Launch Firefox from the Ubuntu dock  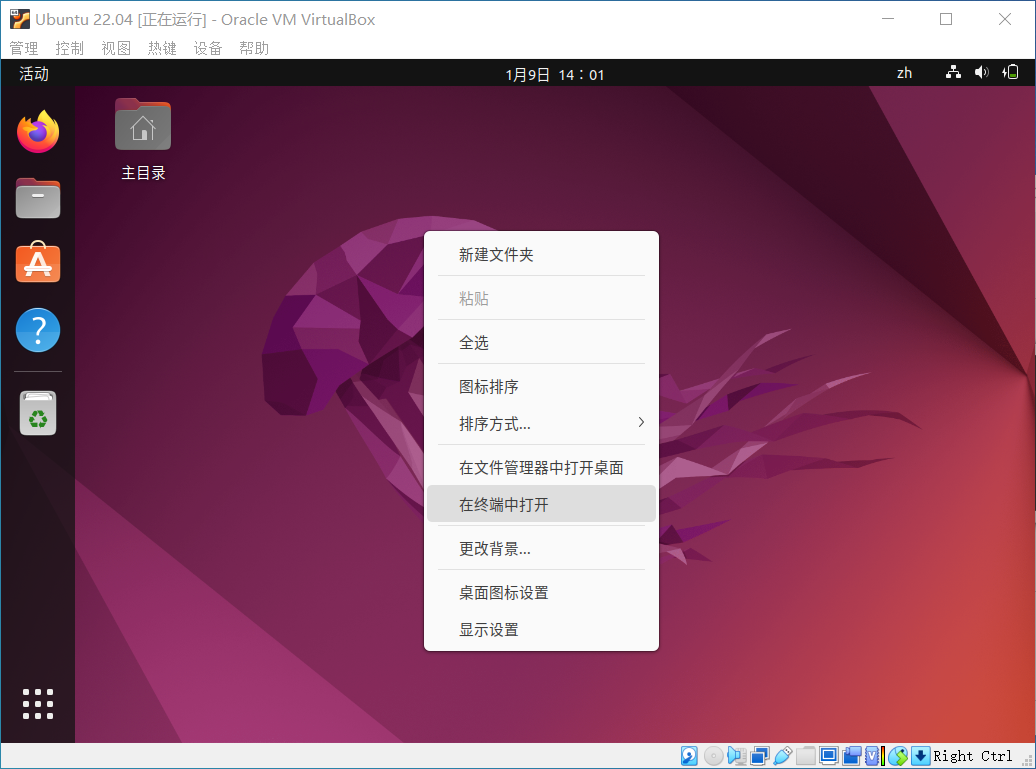coord(38,131)
